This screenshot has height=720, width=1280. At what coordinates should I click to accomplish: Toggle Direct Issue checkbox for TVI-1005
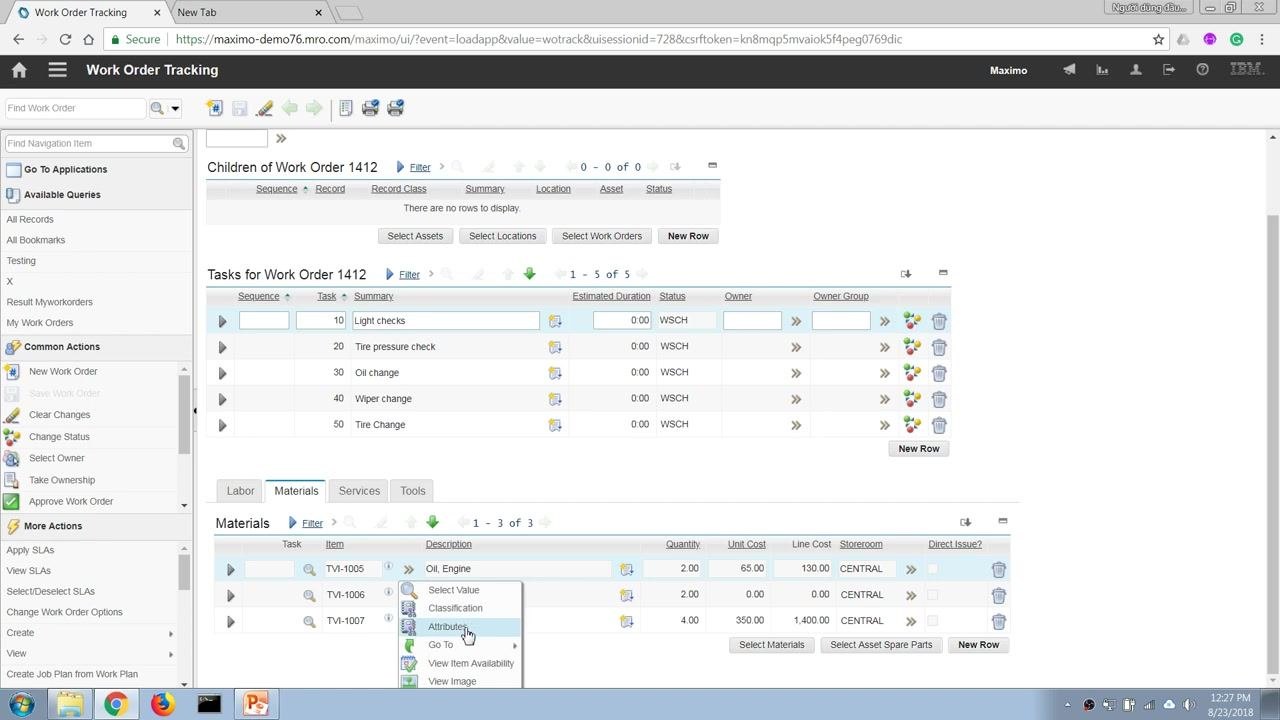coord(932,569)
